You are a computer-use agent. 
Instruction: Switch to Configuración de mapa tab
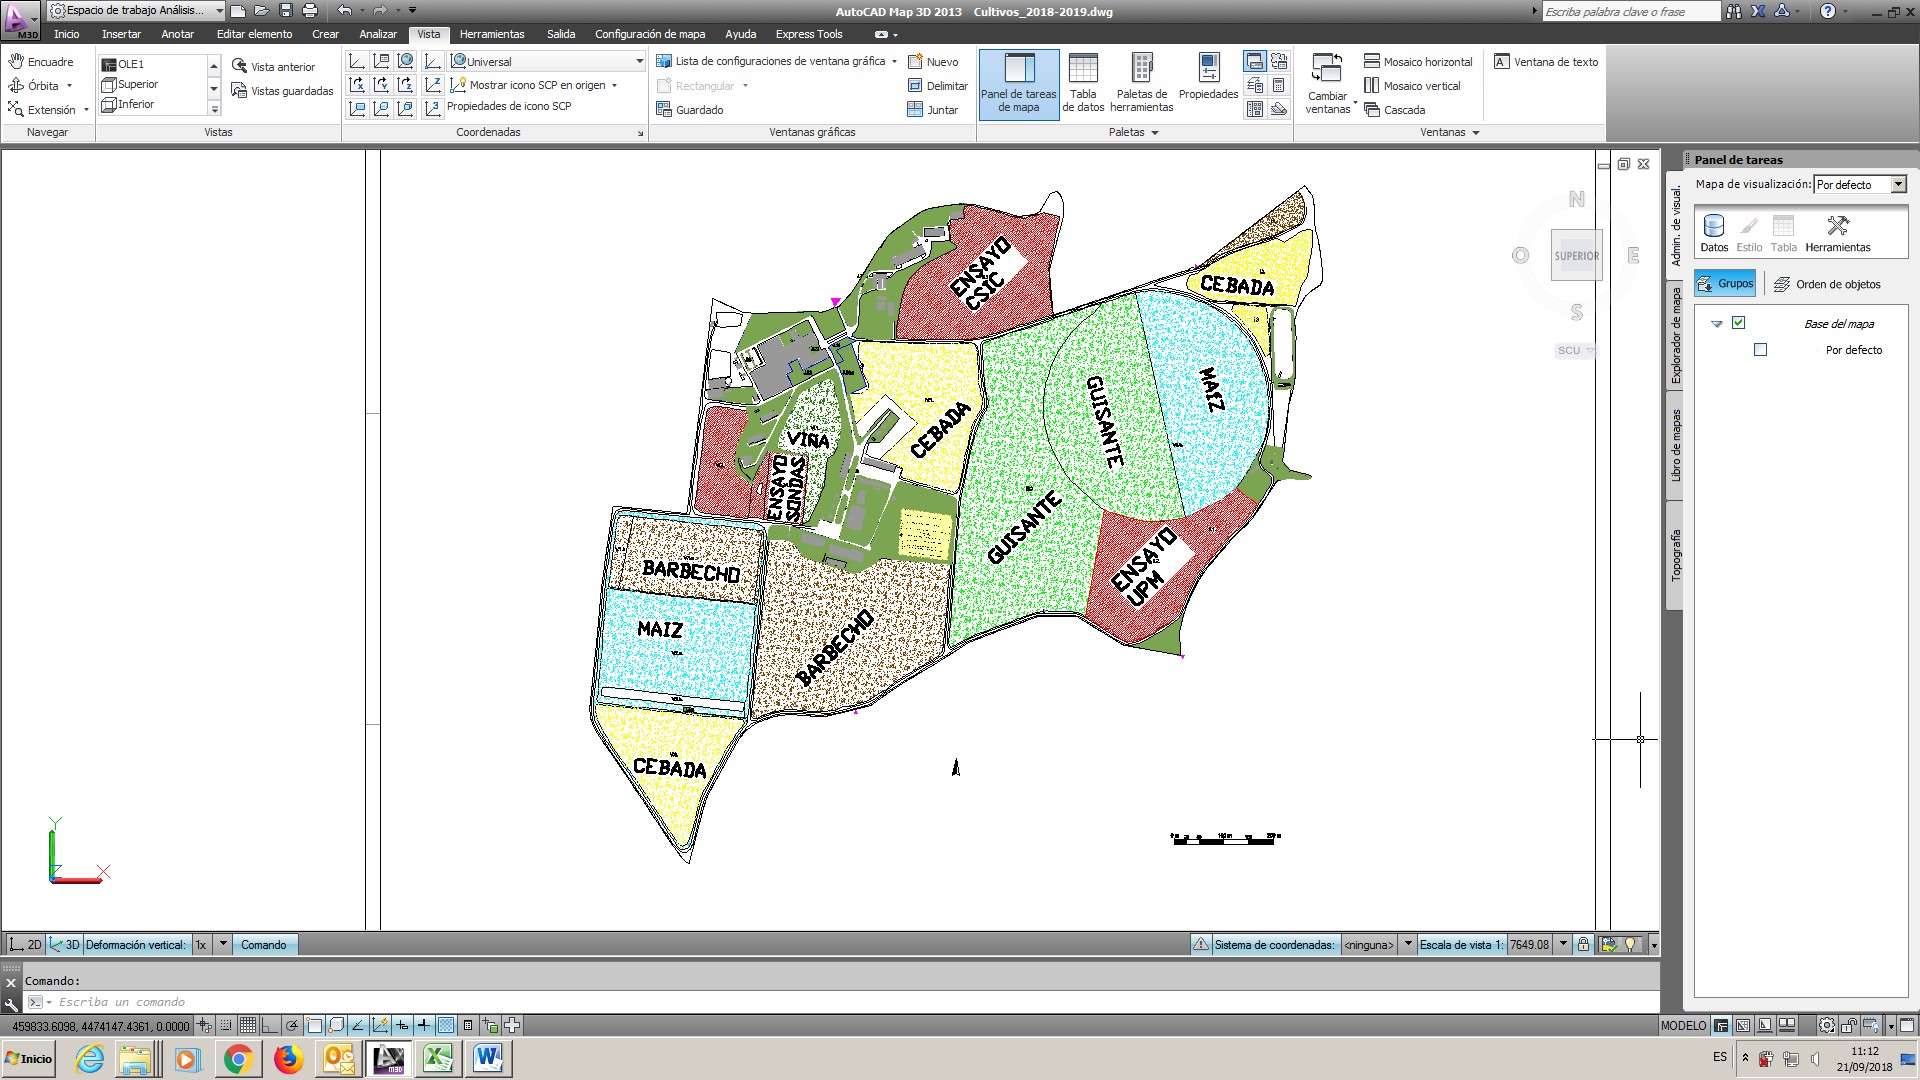650,34
